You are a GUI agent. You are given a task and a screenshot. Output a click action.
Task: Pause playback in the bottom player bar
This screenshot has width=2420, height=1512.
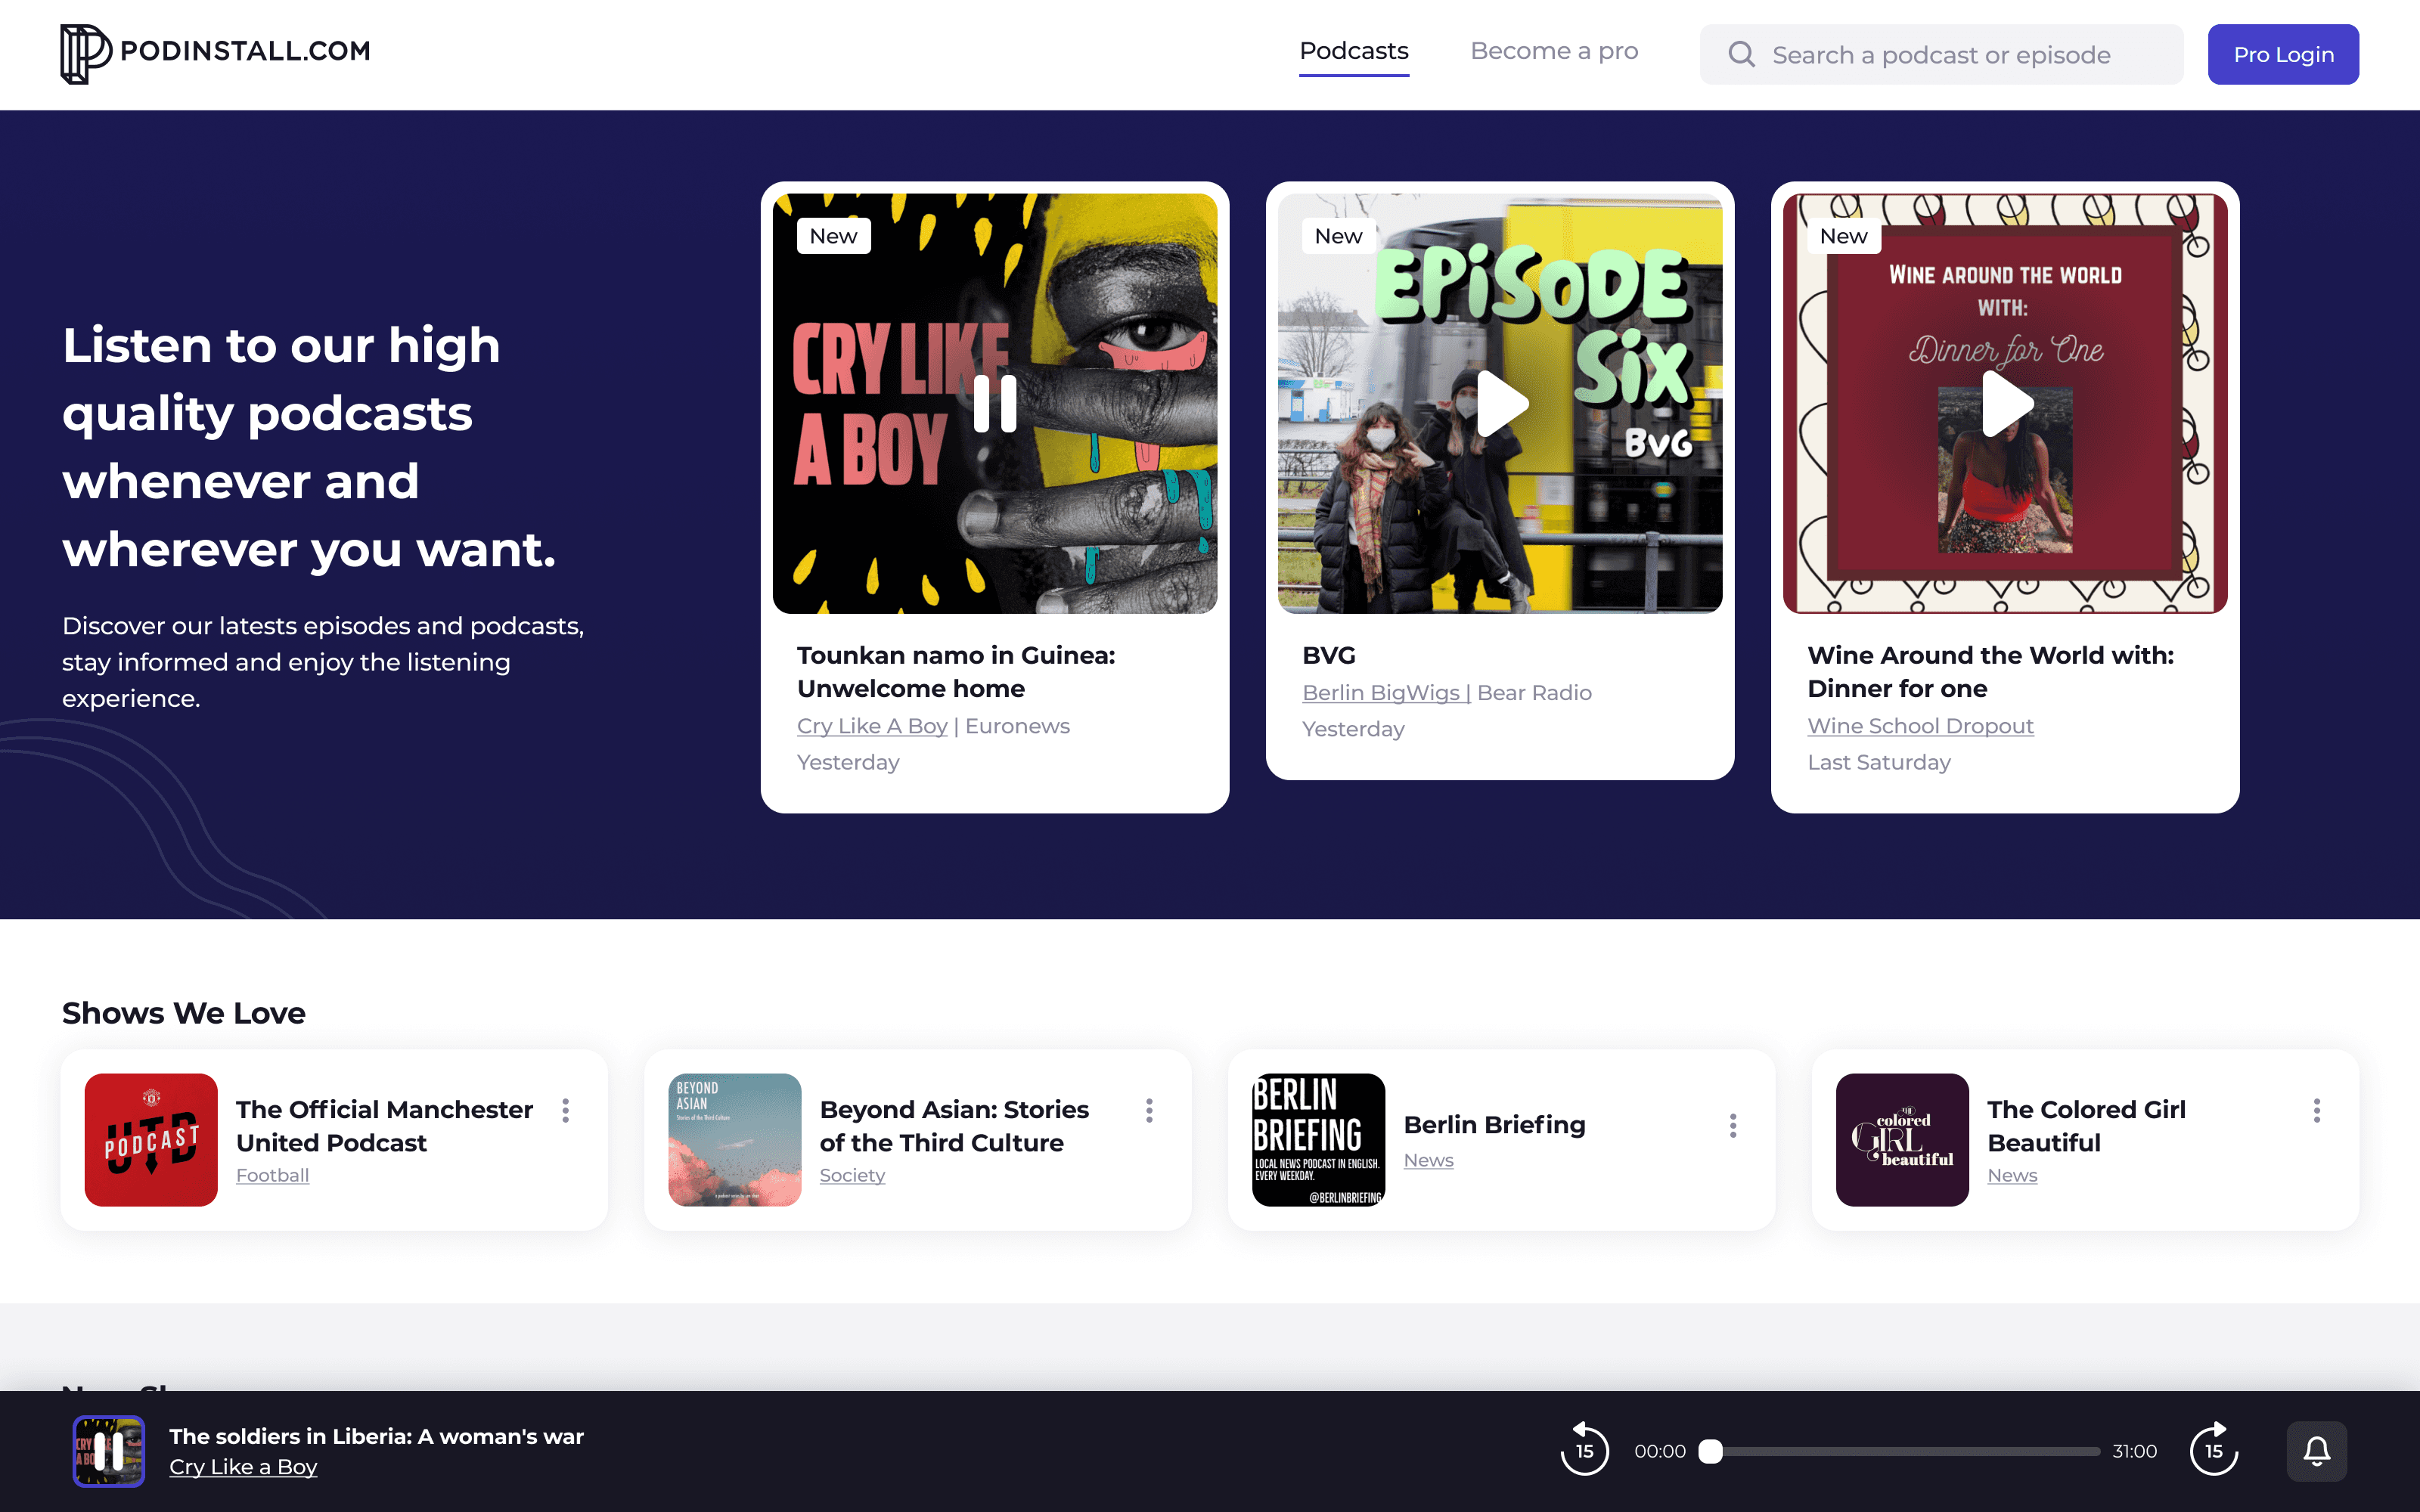click(109, 1451)
